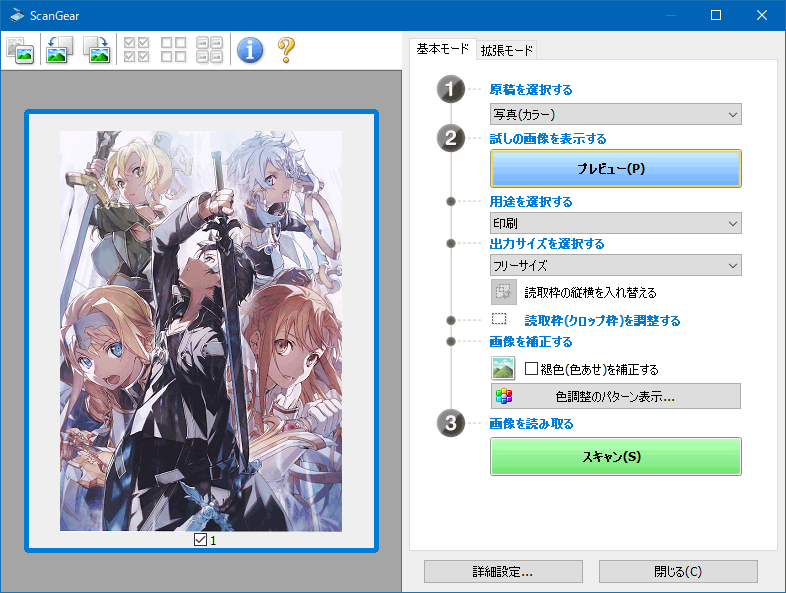This screenshot has height=593, width=786.
Task: Close the ScanGear window
Action: tap(761, 15)
